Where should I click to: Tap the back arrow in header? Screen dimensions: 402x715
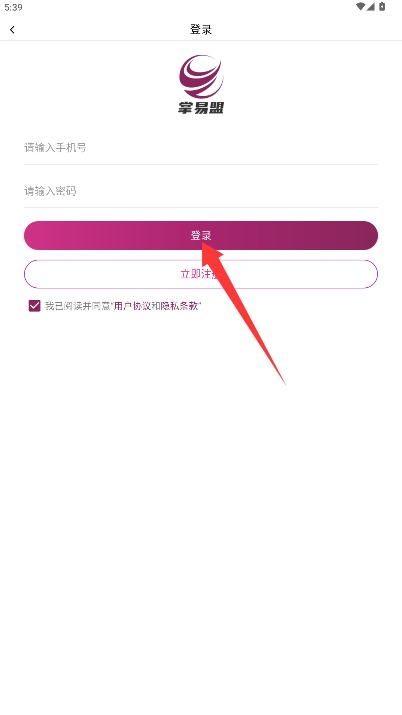point(12,30)
